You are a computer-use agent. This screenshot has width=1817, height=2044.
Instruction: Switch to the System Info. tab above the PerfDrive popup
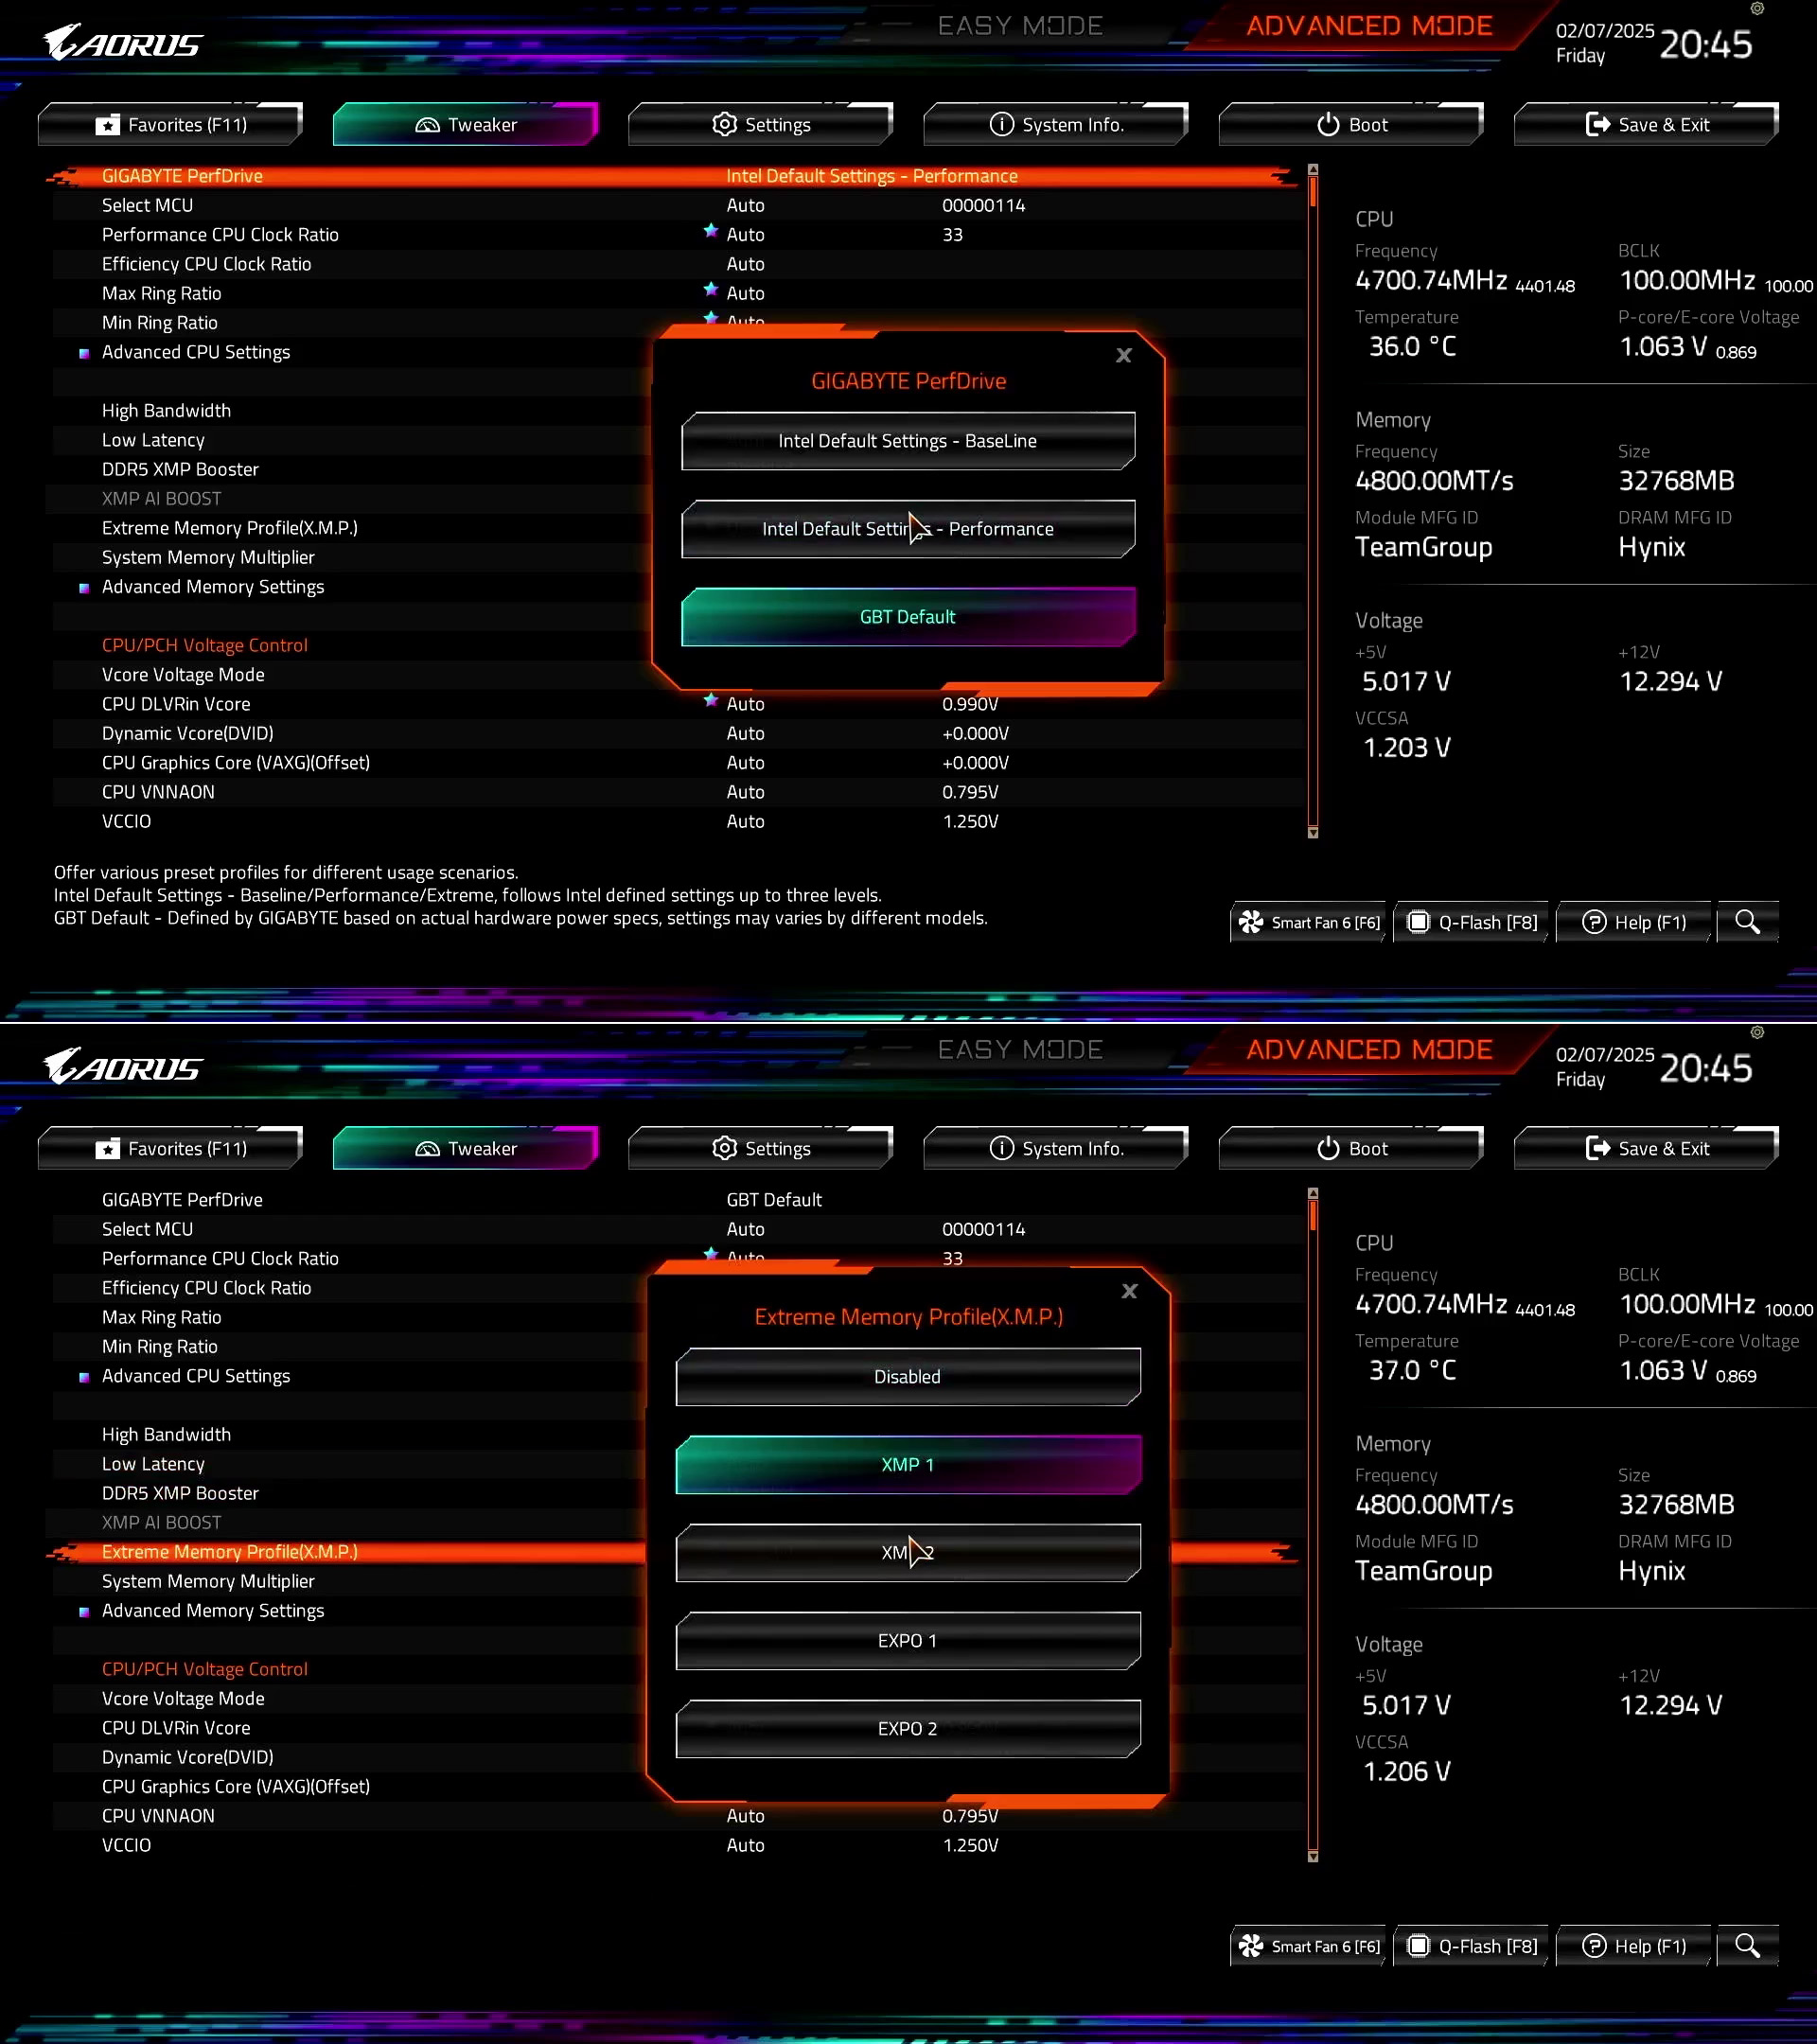tap(1056, 125)
